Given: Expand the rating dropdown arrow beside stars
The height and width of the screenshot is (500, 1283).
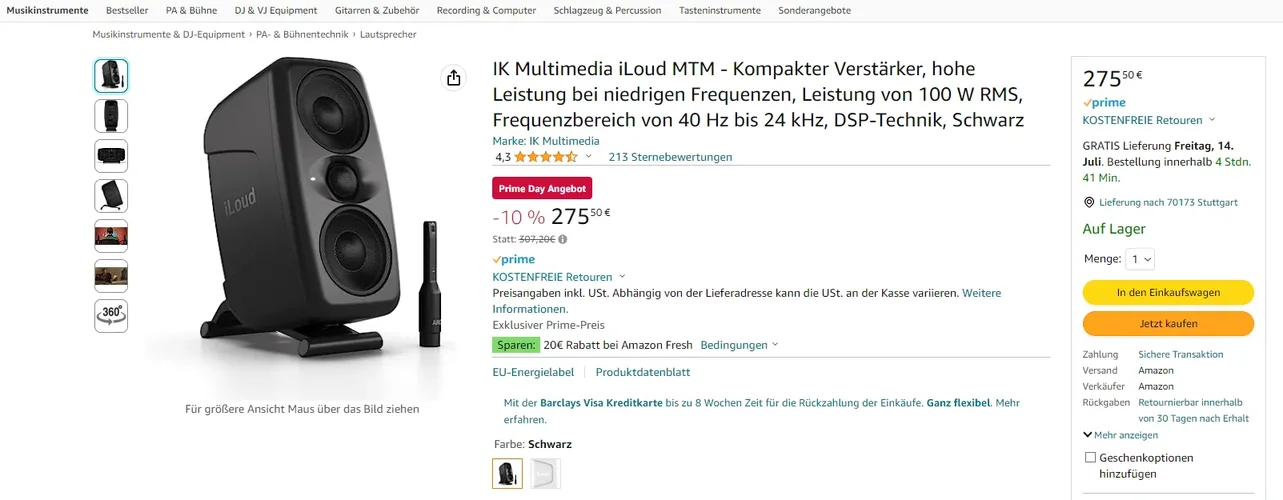Looking at the screenshot, I should point(589,157).
